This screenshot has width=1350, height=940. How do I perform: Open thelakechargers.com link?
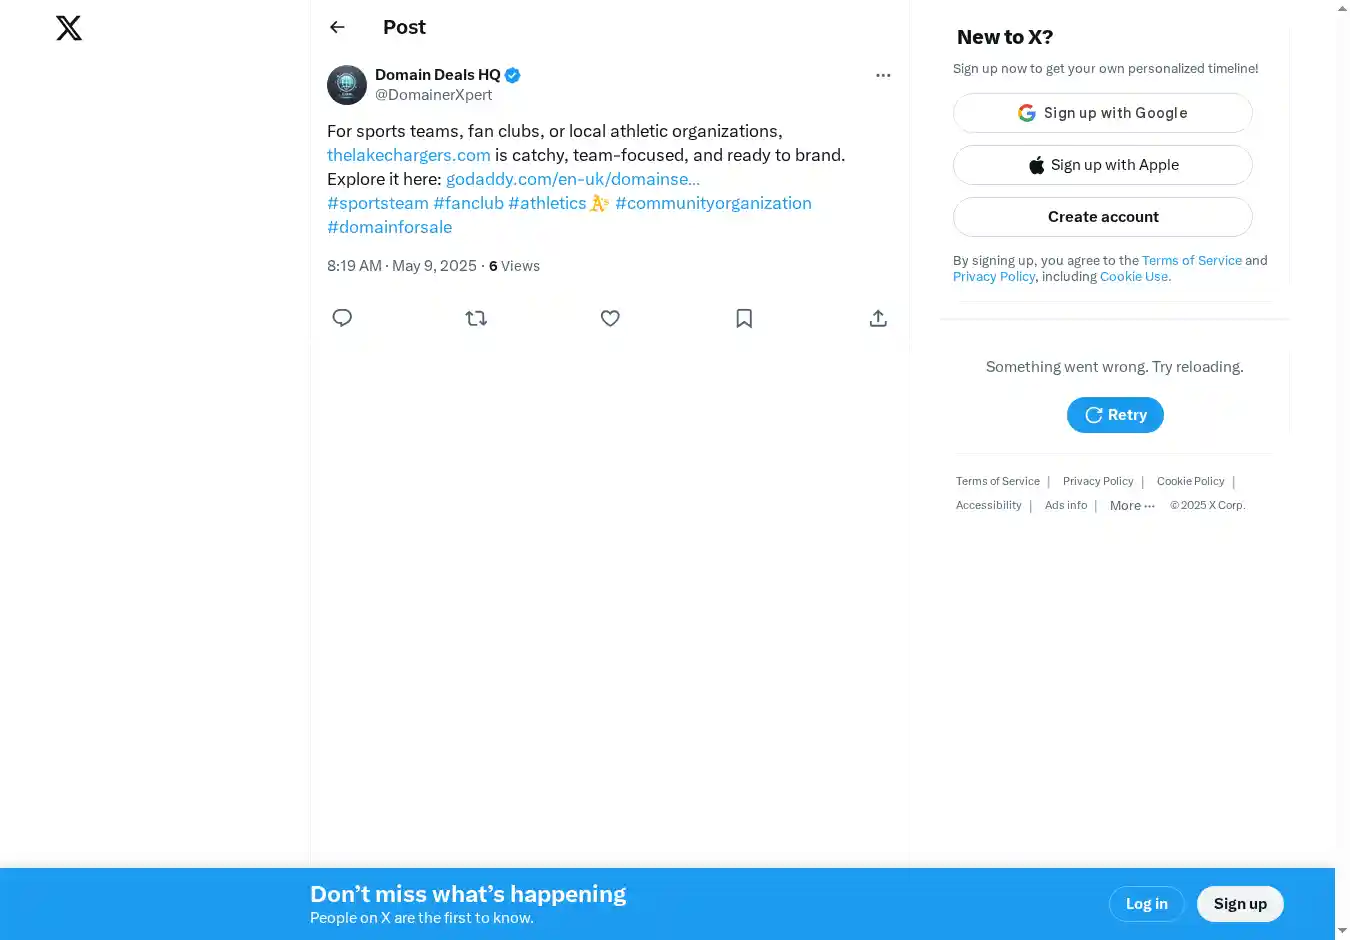408,155
